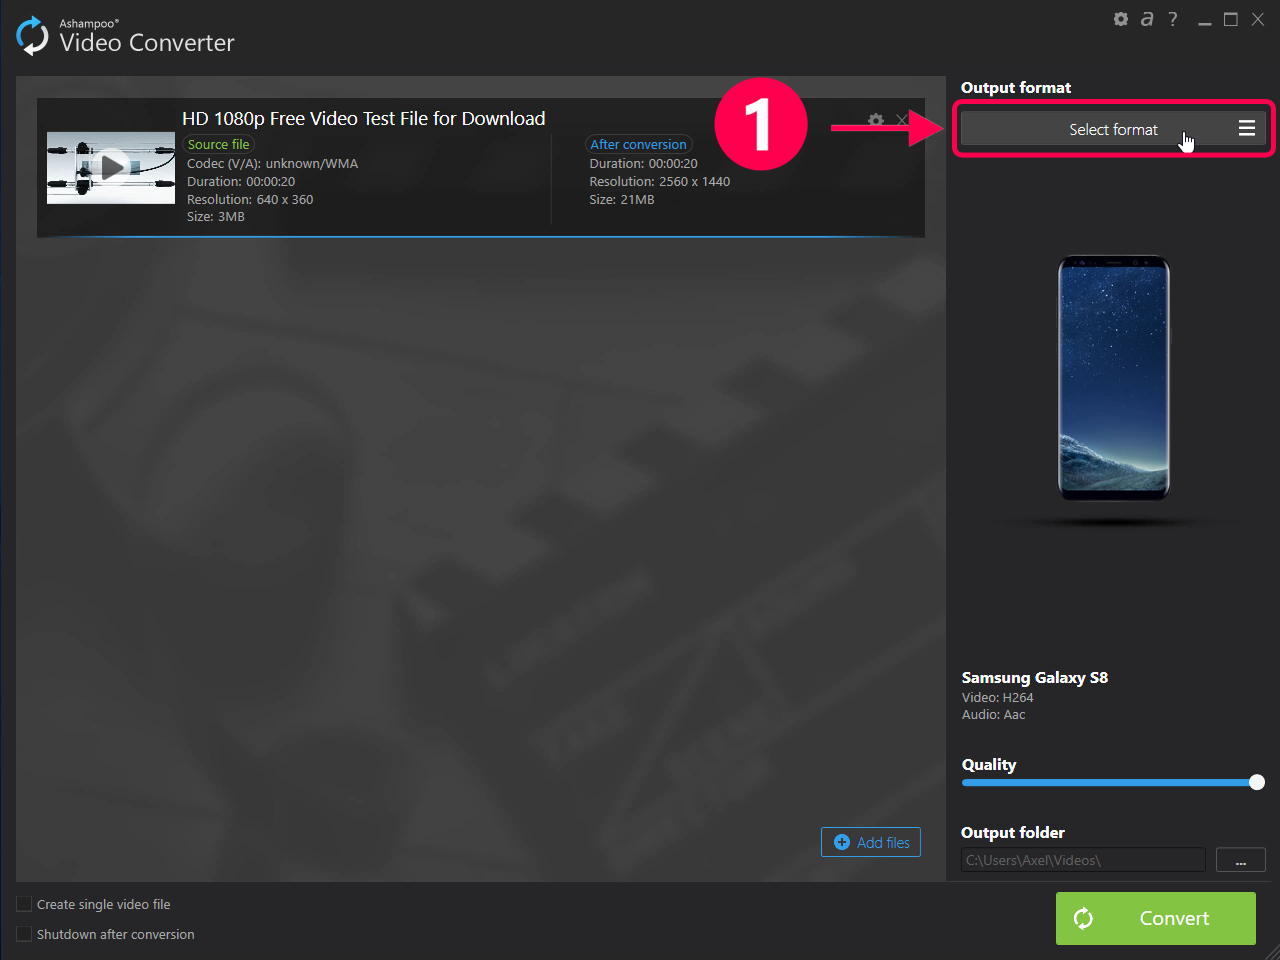Screen dimensions: 1280x960
Task: Open settings via the top gear icon
Action: point(1121,19)
